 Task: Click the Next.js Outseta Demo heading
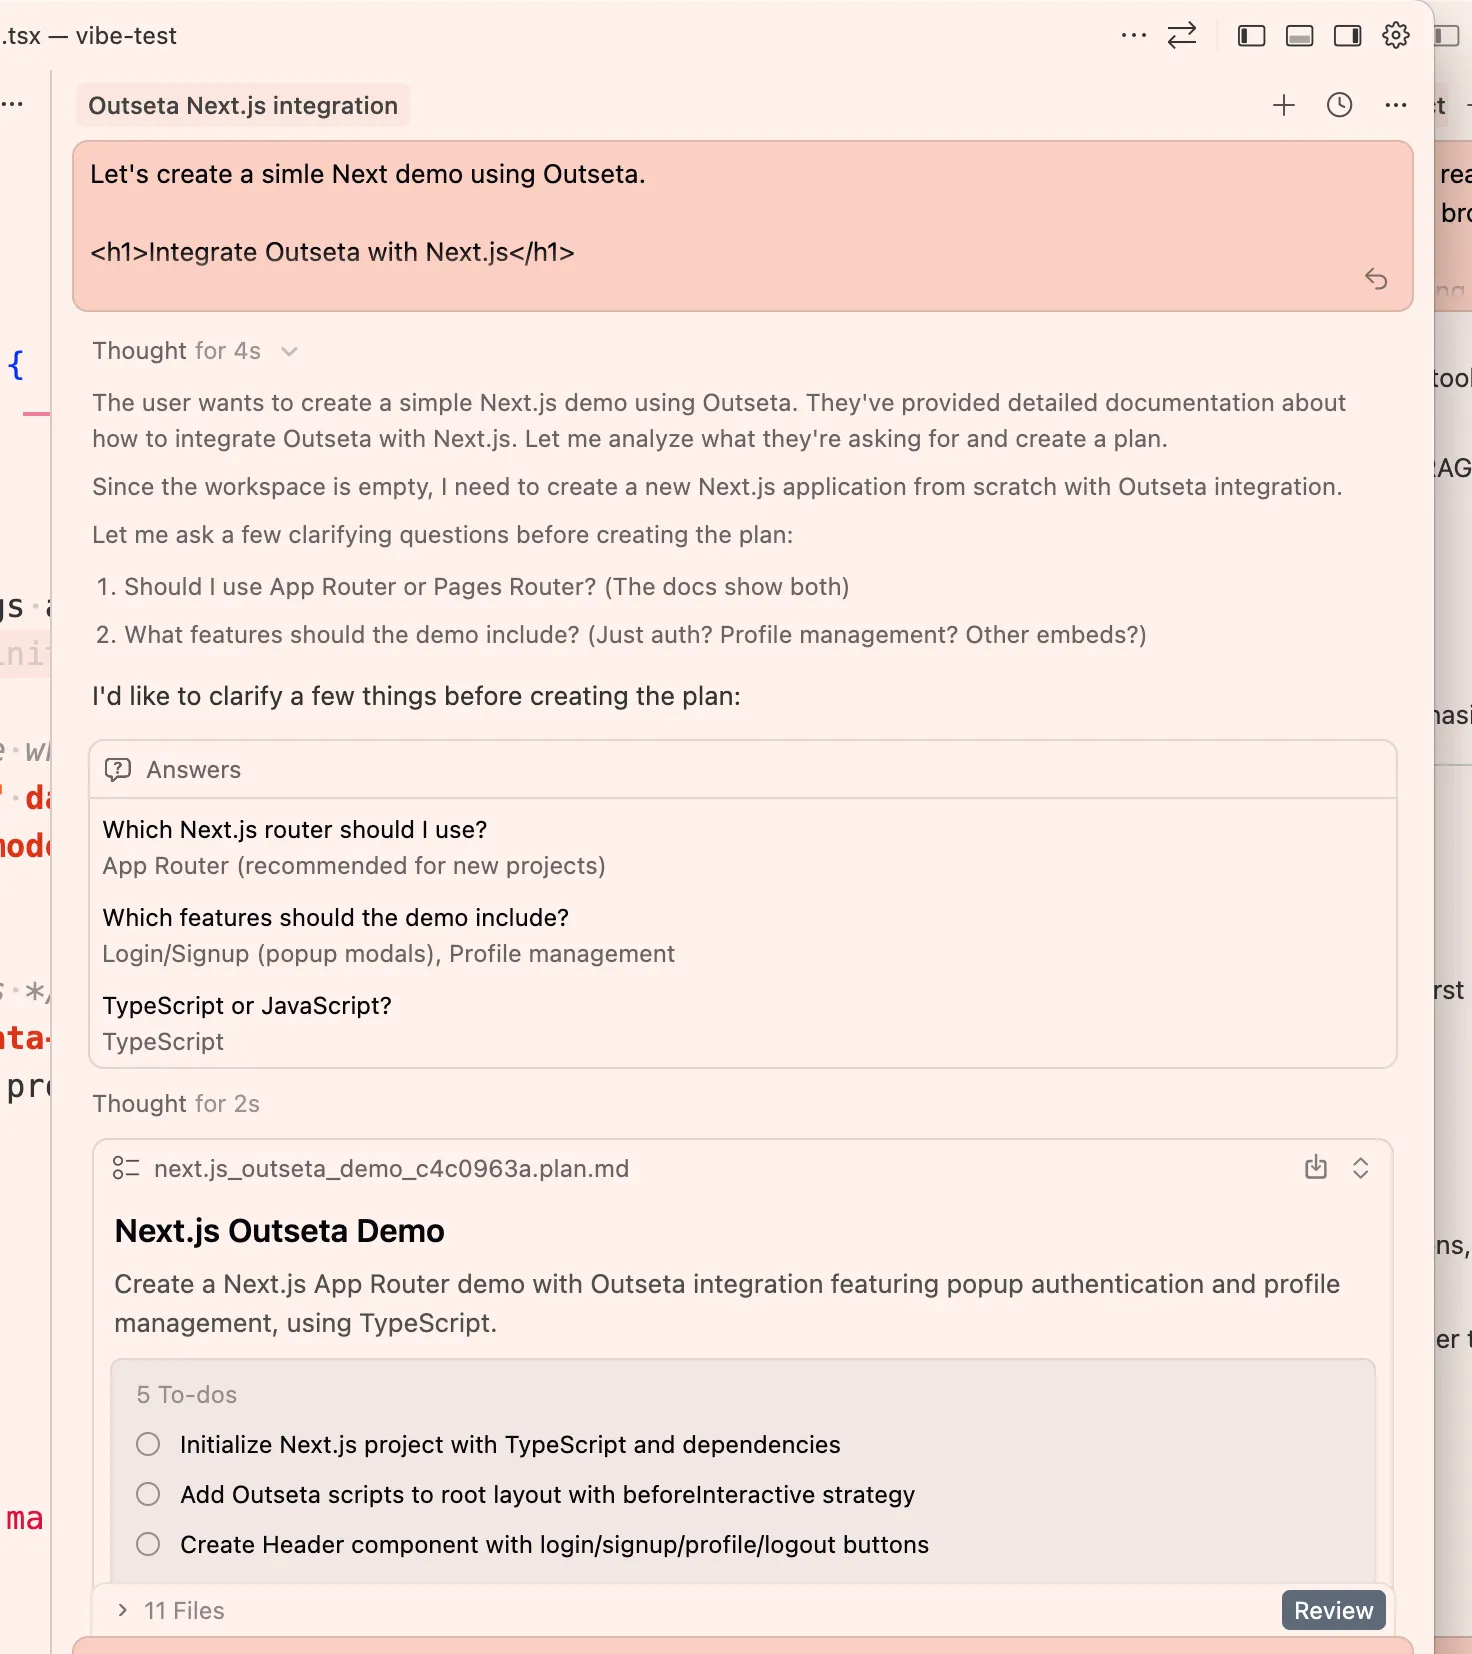(x=279, y=1230)
